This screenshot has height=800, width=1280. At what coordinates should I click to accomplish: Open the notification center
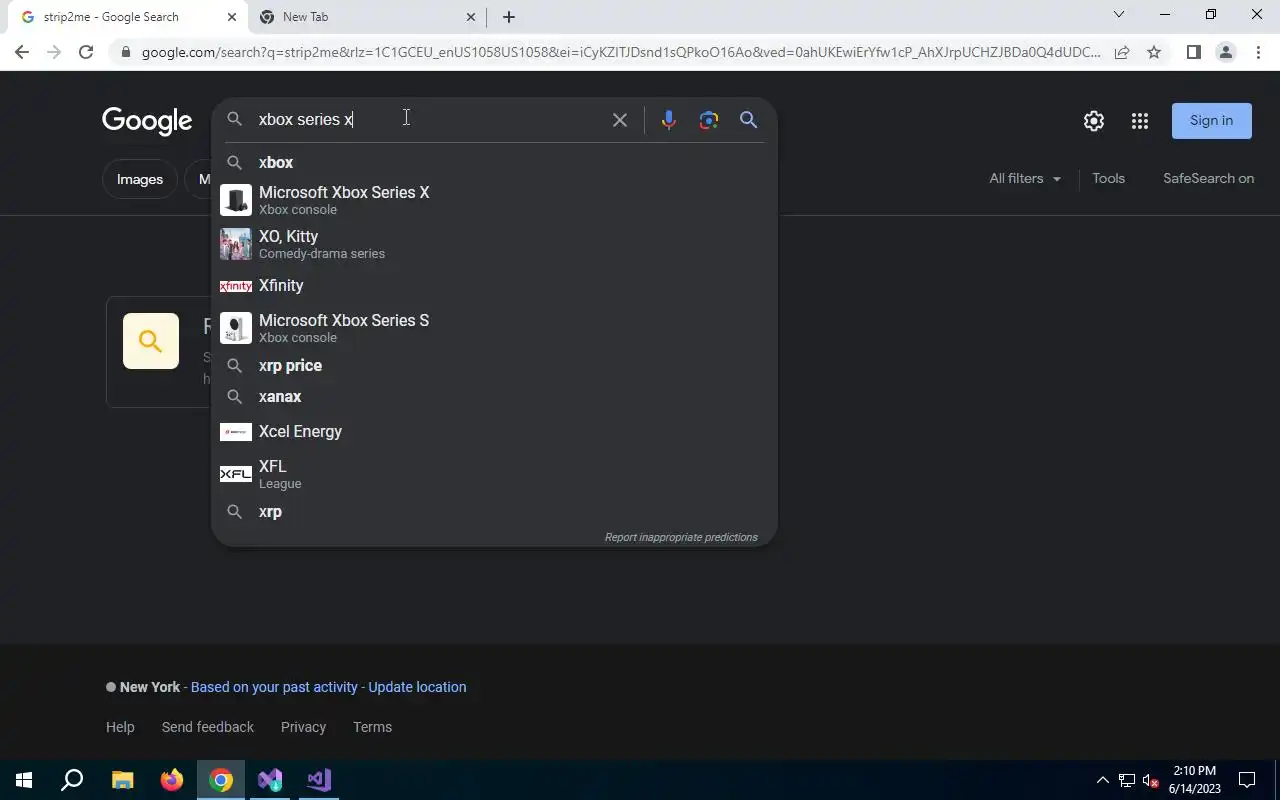pyautogui.click(x=1247, y=780)
